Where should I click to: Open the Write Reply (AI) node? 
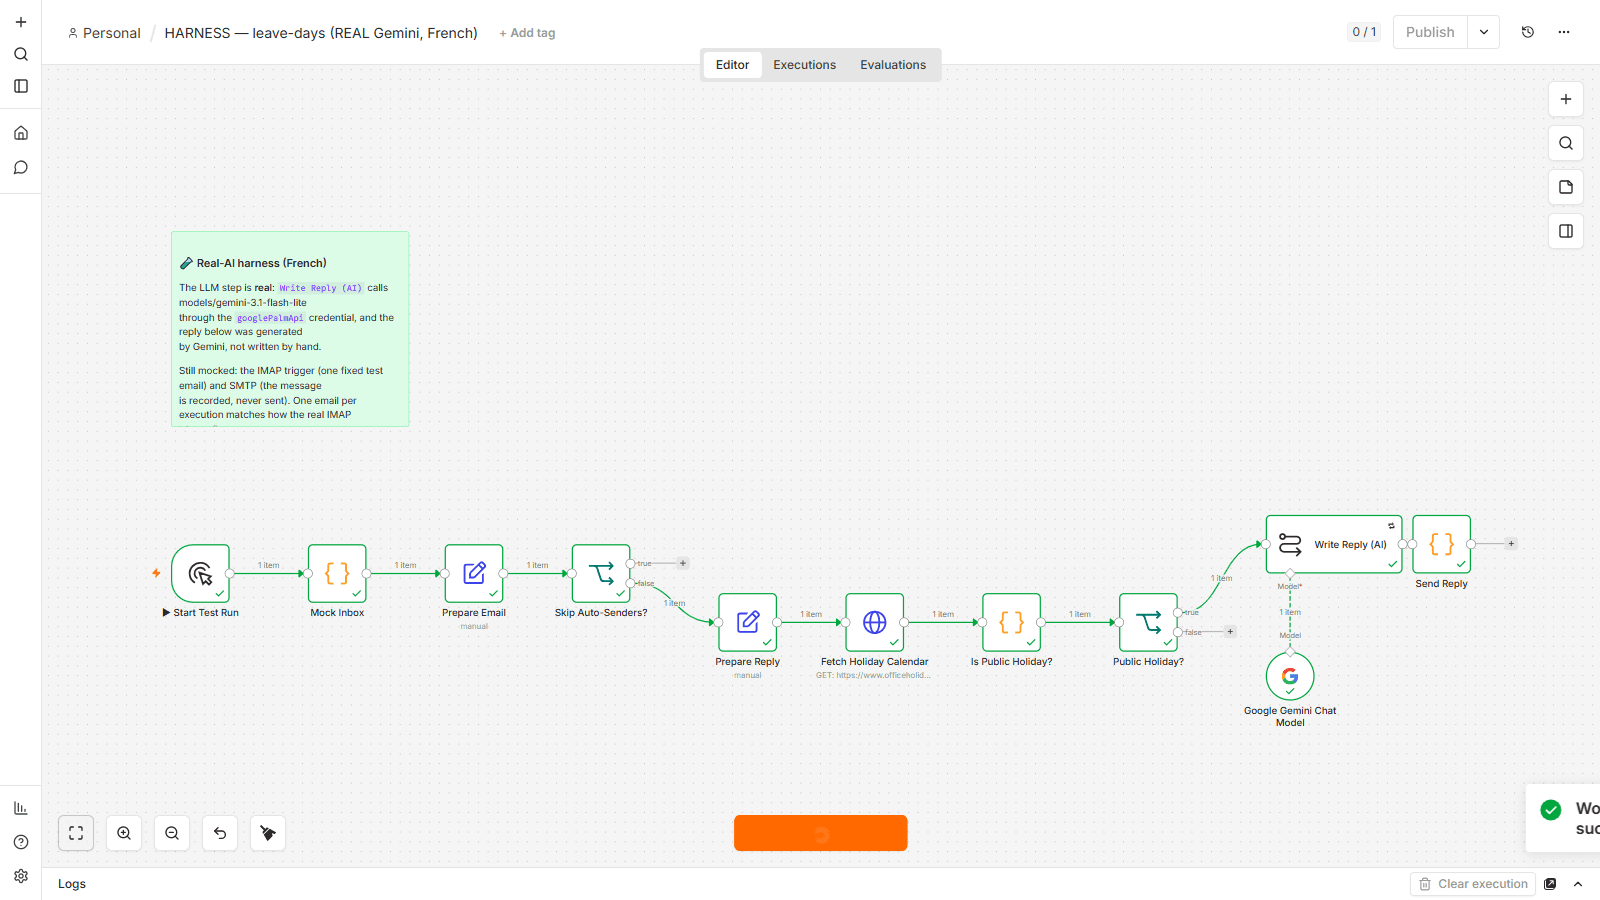pyautogui.click(x=1334, y=544)
